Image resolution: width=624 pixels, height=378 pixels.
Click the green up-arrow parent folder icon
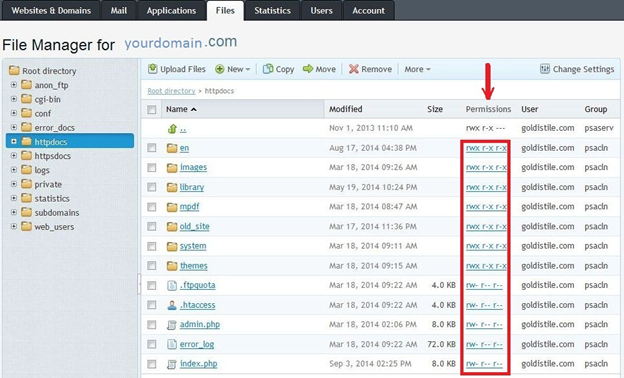click(172, 129)
